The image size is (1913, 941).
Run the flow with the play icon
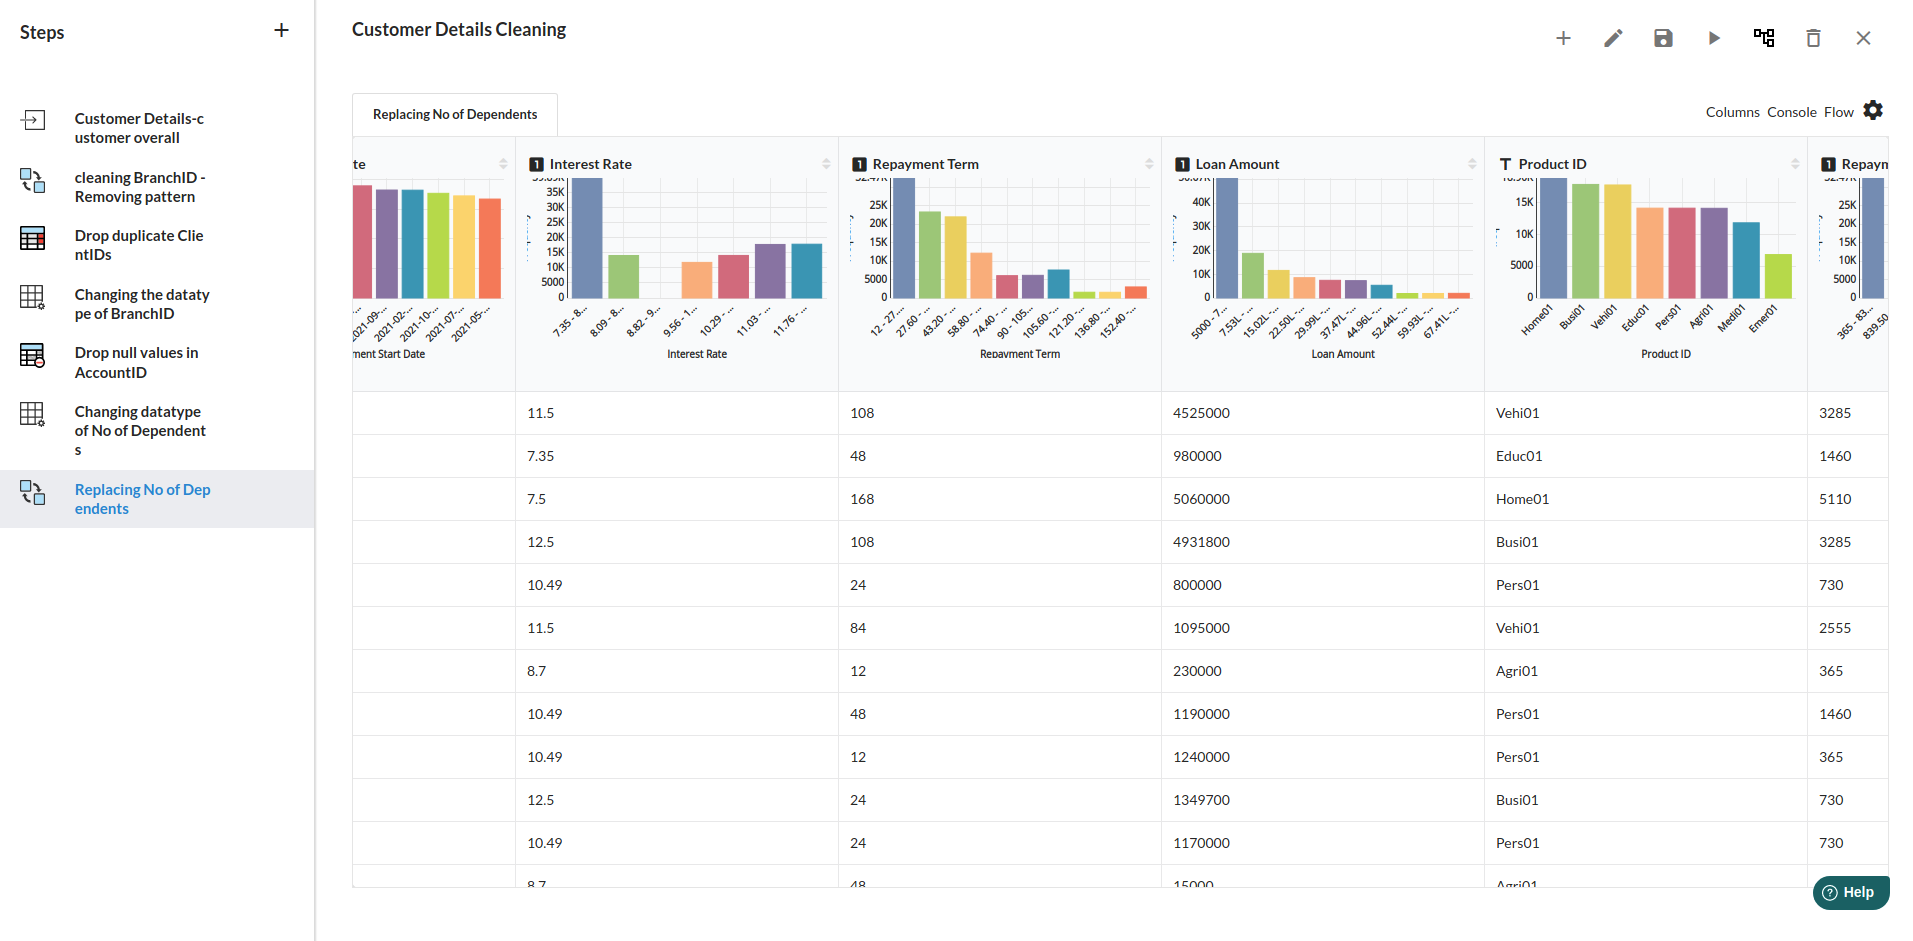pos(1714,38)
